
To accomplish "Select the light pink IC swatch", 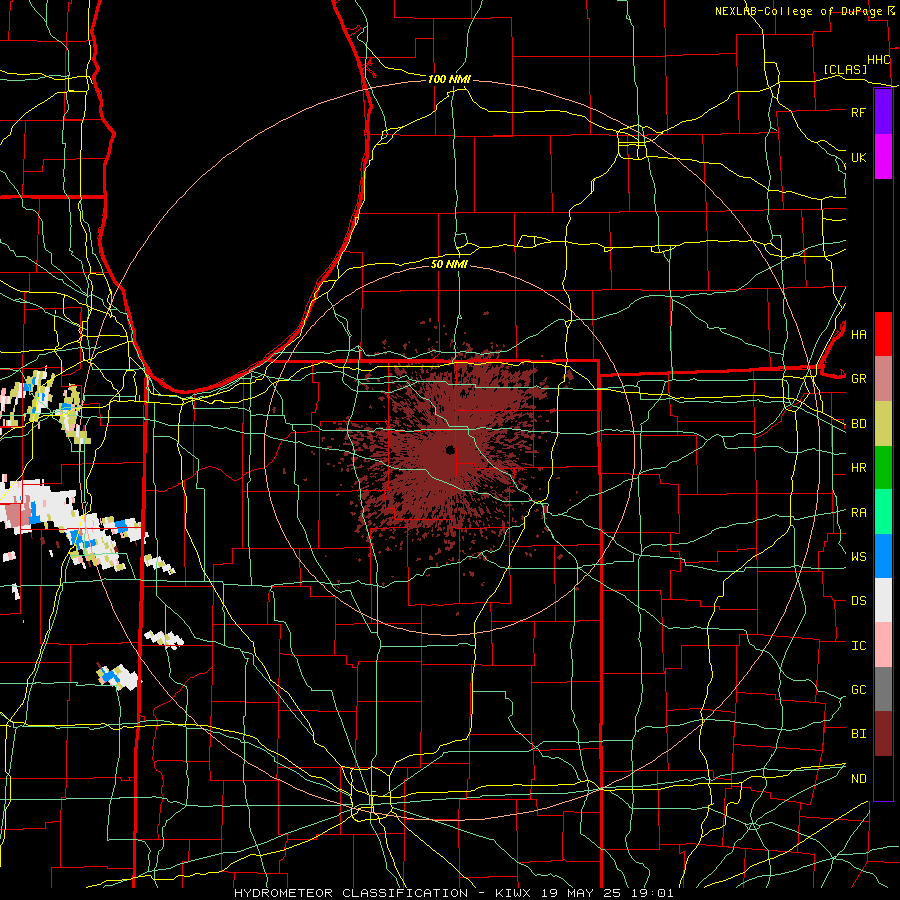I will click(x=883, y=645).
